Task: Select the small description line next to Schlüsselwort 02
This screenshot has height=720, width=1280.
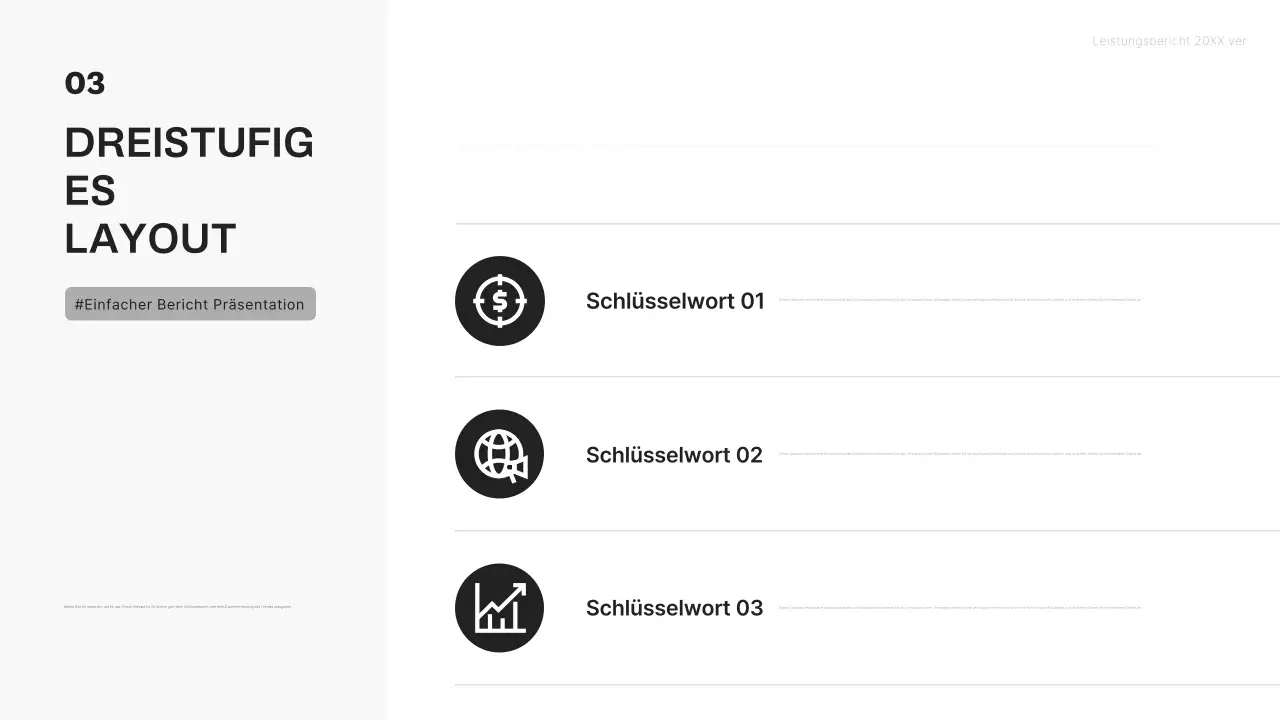Action: pos(959,454)
